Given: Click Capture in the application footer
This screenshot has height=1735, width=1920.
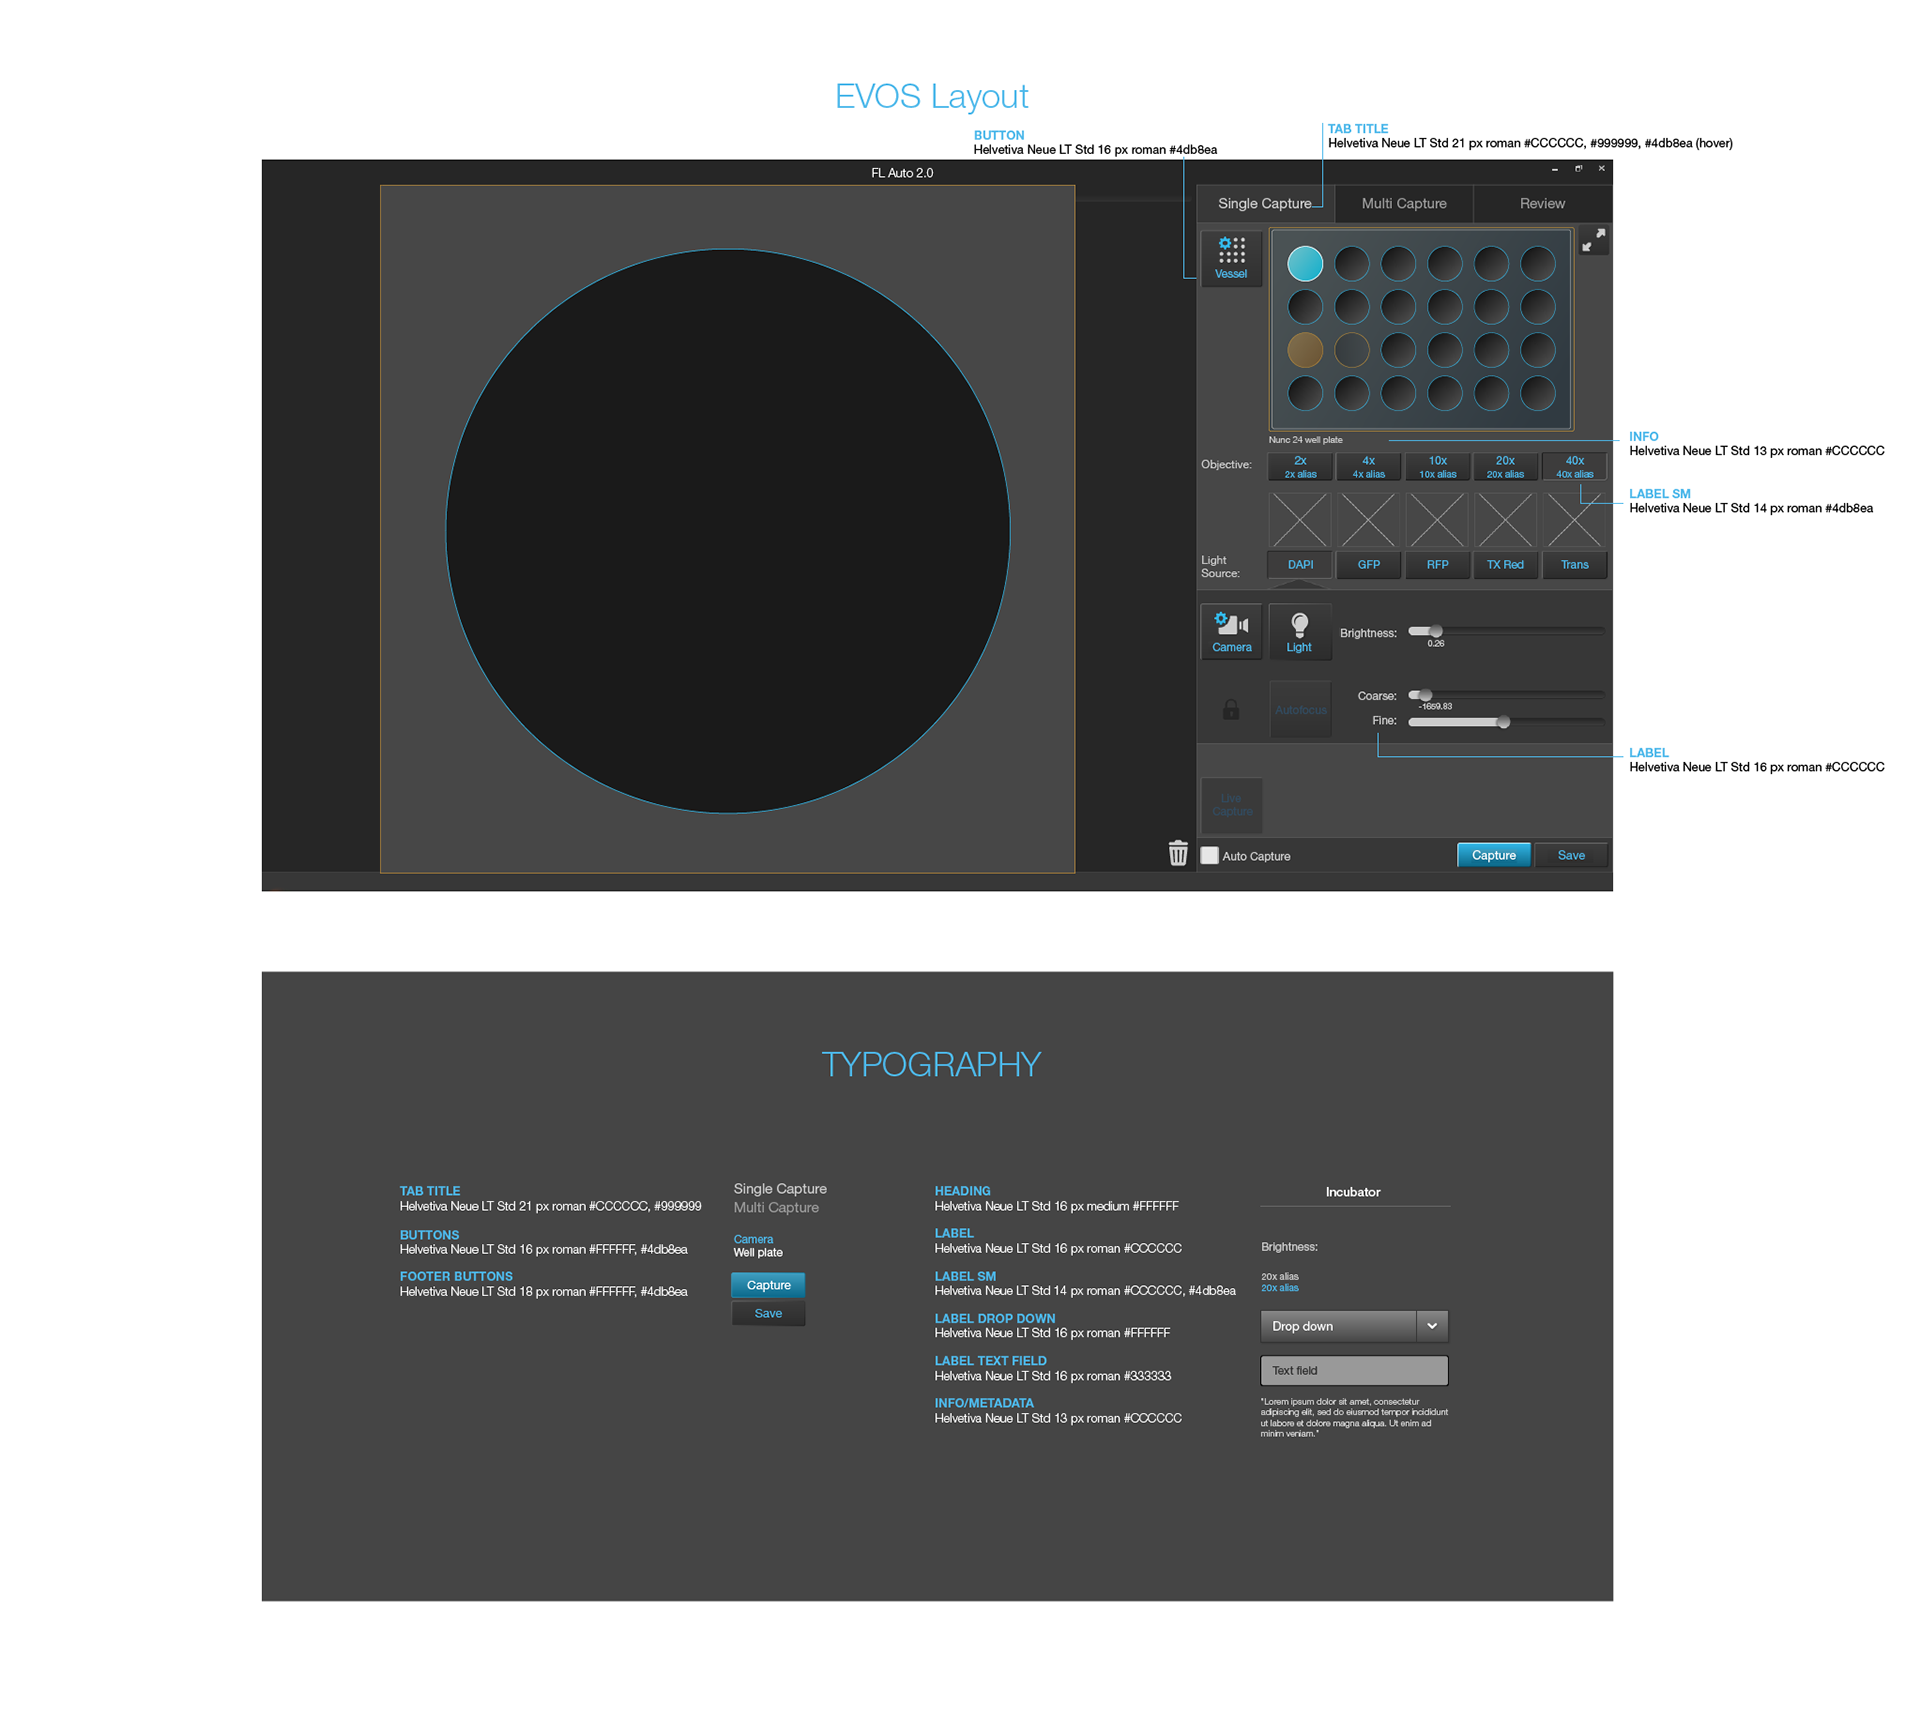Looking at the screenshot, I should pos(1493,855).
